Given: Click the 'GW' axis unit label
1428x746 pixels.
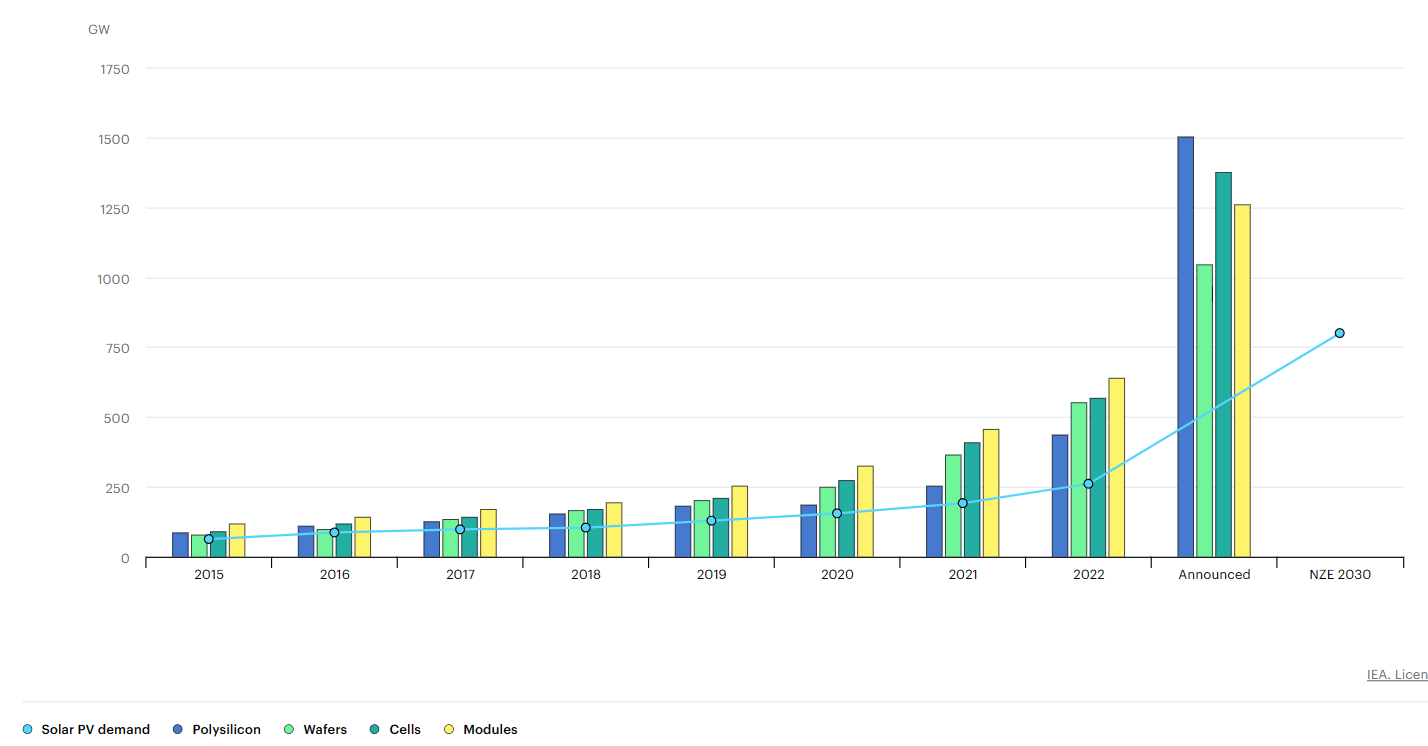Looking at the screenshot, I should (99, 29).
